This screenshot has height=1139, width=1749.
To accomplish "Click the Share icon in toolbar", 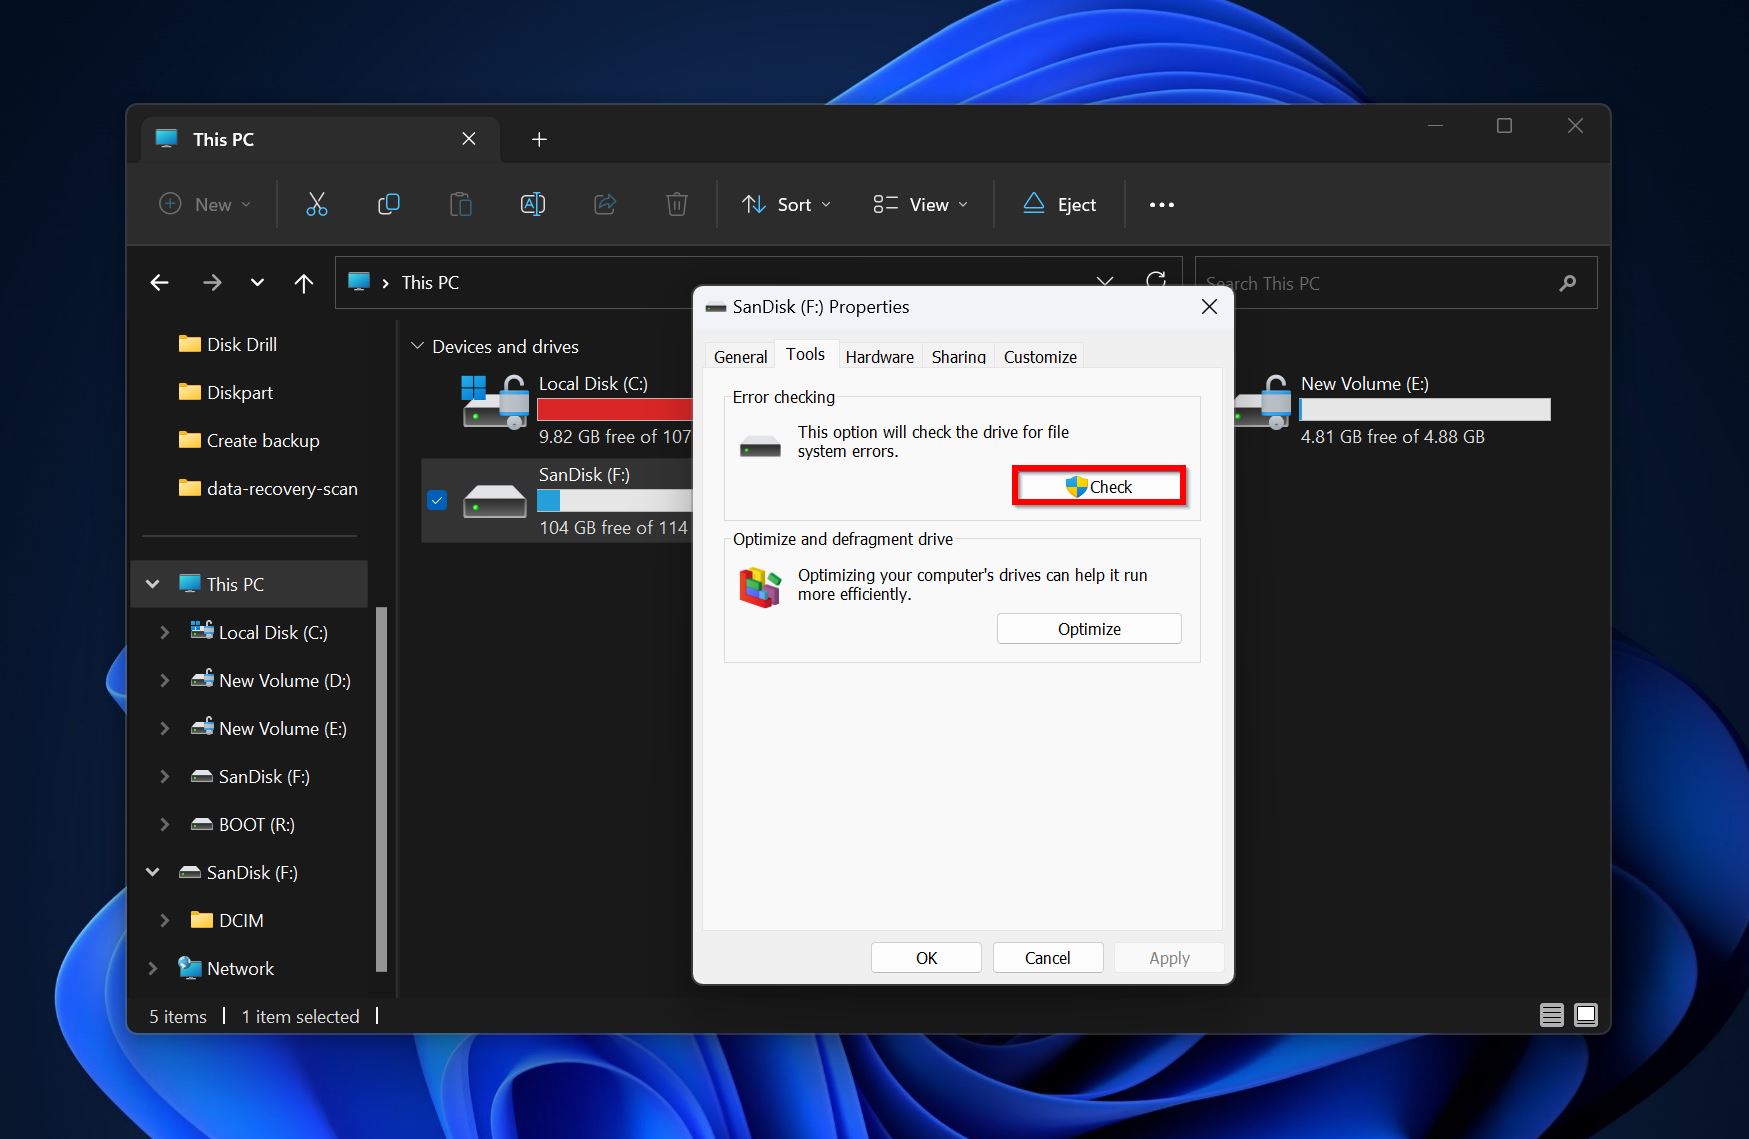I will tap(605, 205).
